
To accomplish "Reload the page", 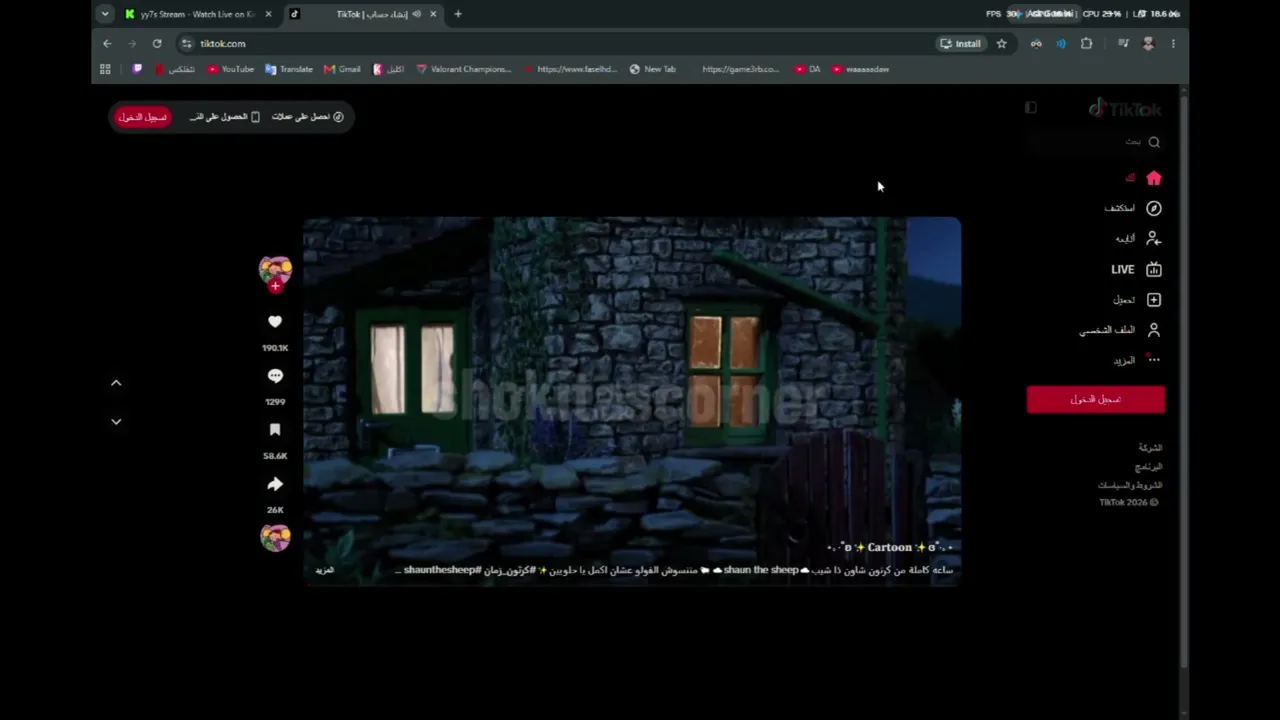I will coord(157,44).
